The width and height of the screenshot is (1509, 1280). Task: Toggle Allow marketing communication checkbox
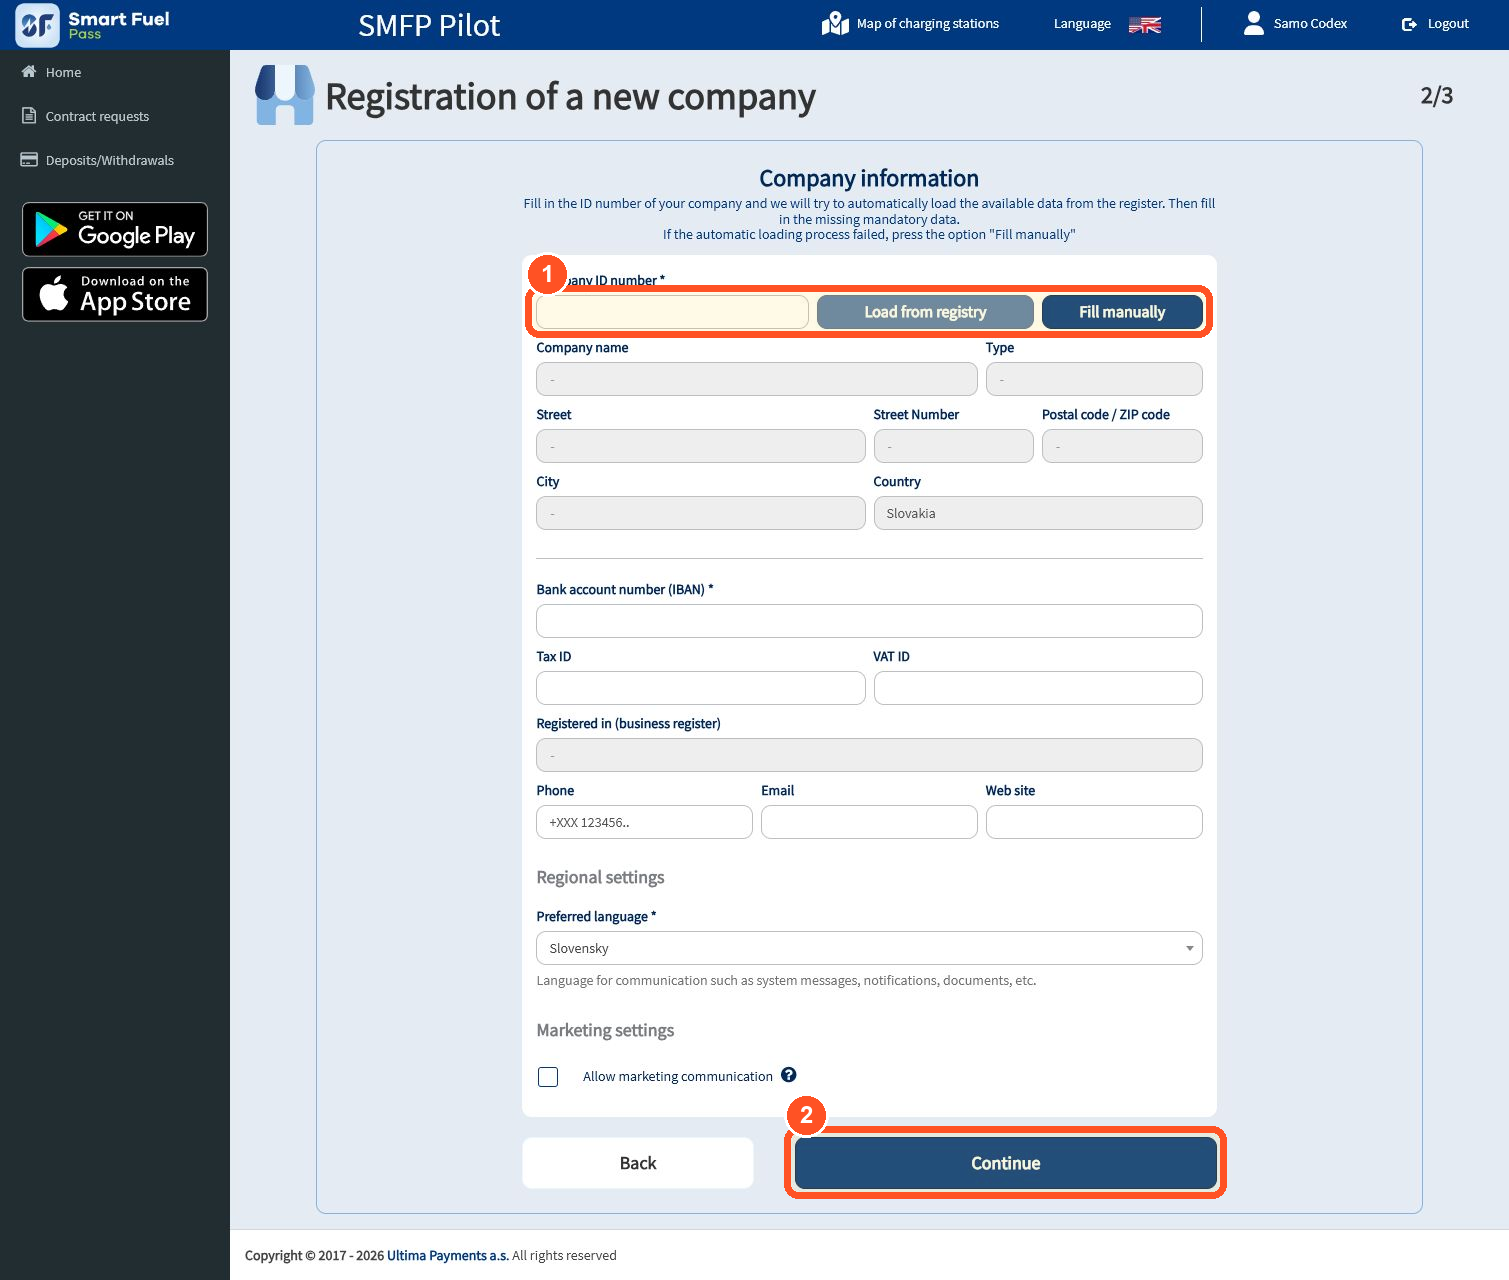(x=548, y=1077)
